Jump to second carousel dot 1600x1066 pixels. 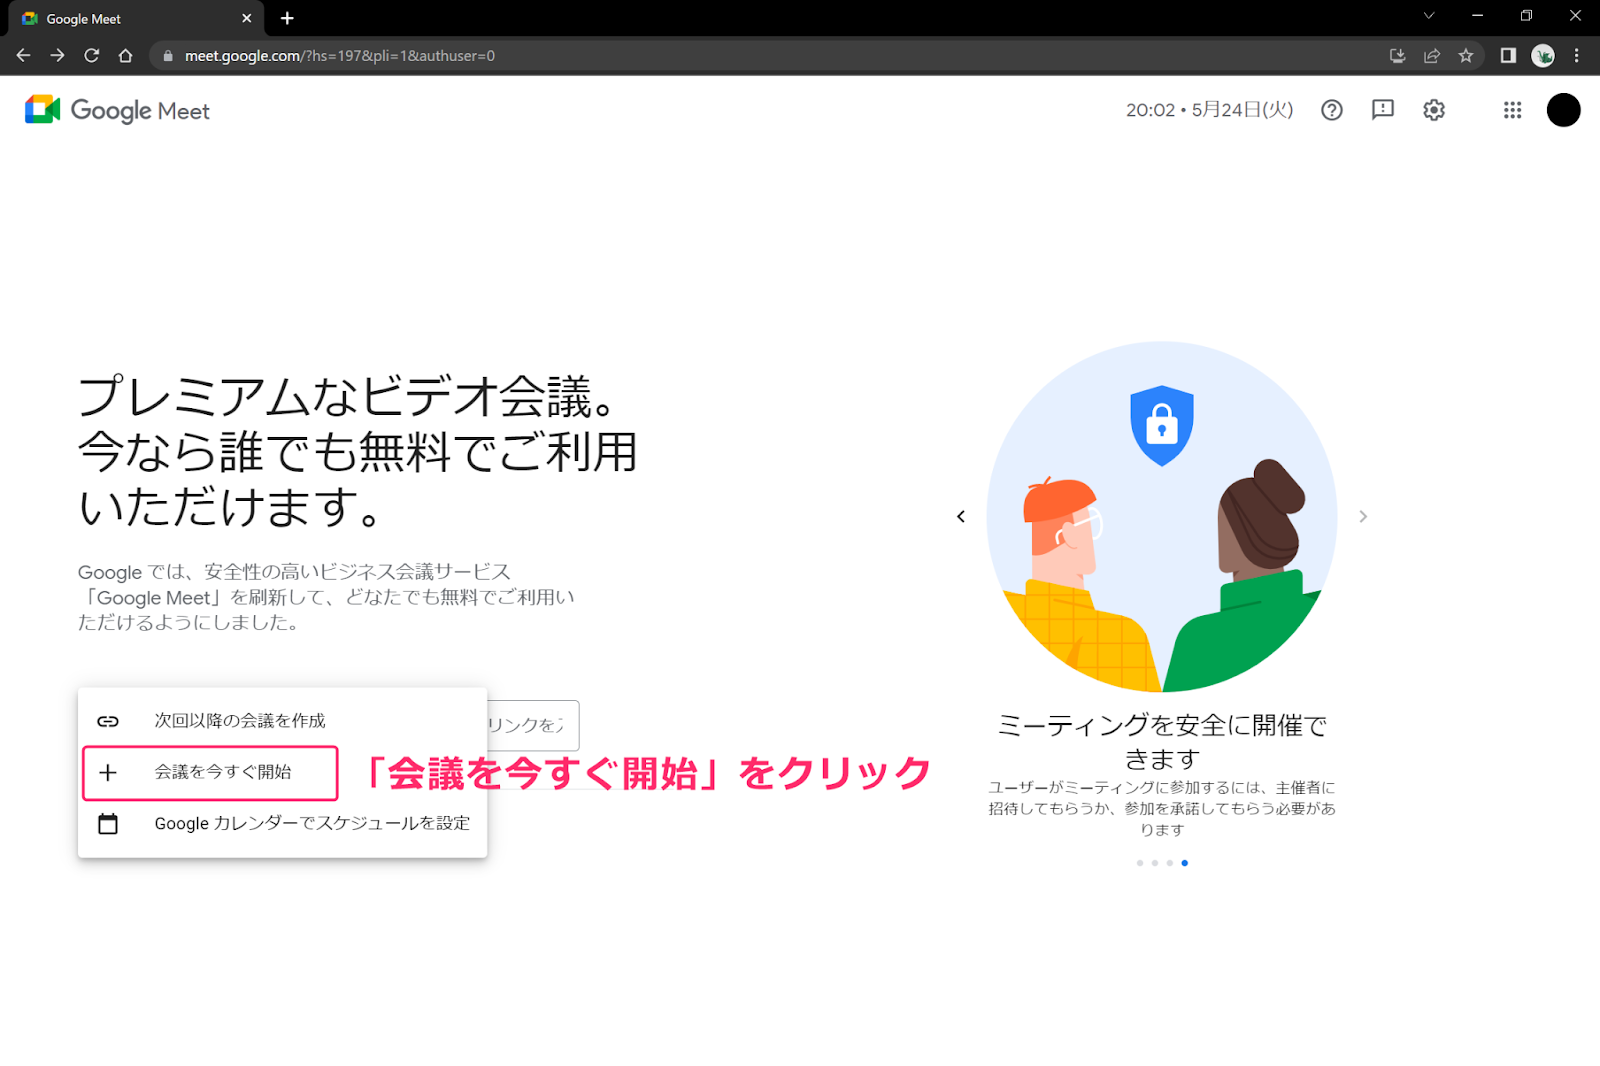tap(1154, 863)
